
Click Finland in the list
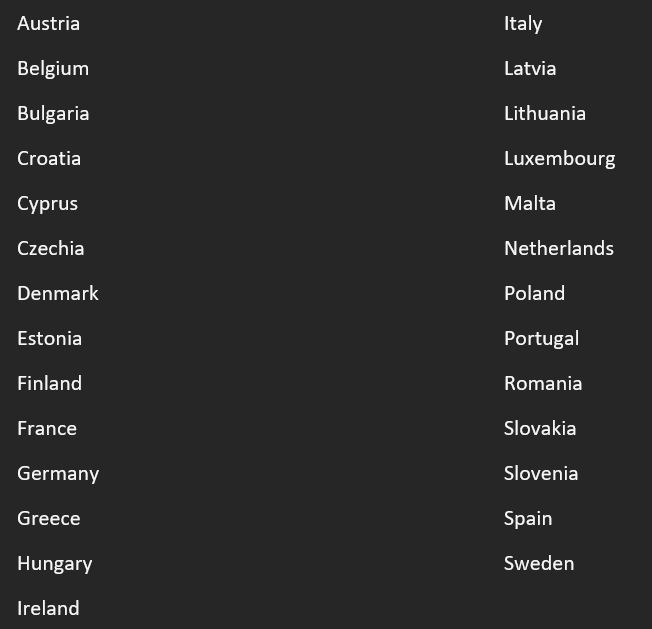[49, 383]
